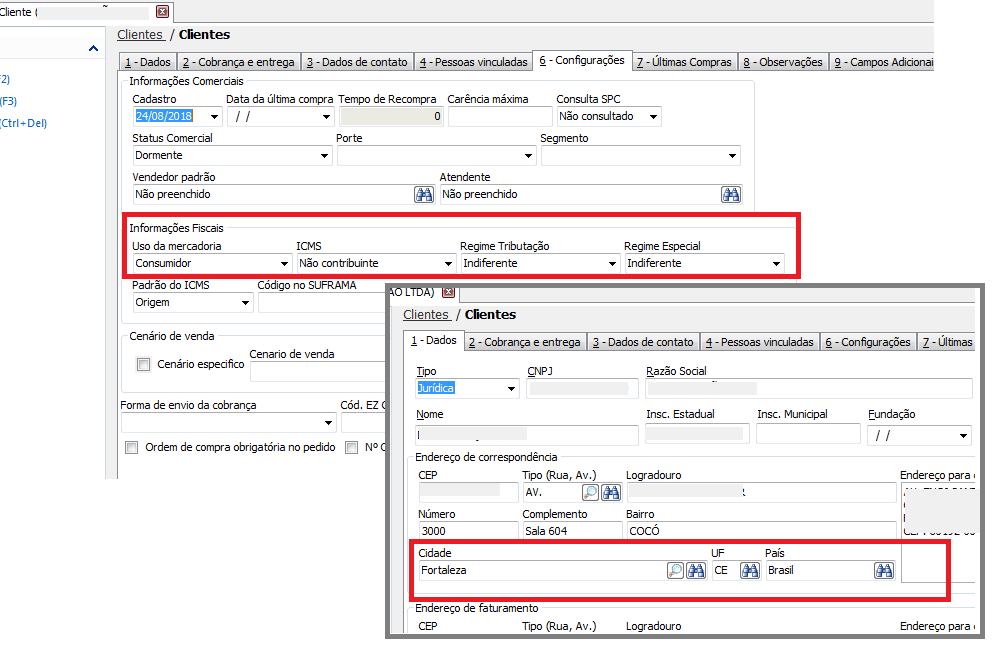Click Clientes breadcrumb link in front window
994x656 pixels.
pos(426,315)
